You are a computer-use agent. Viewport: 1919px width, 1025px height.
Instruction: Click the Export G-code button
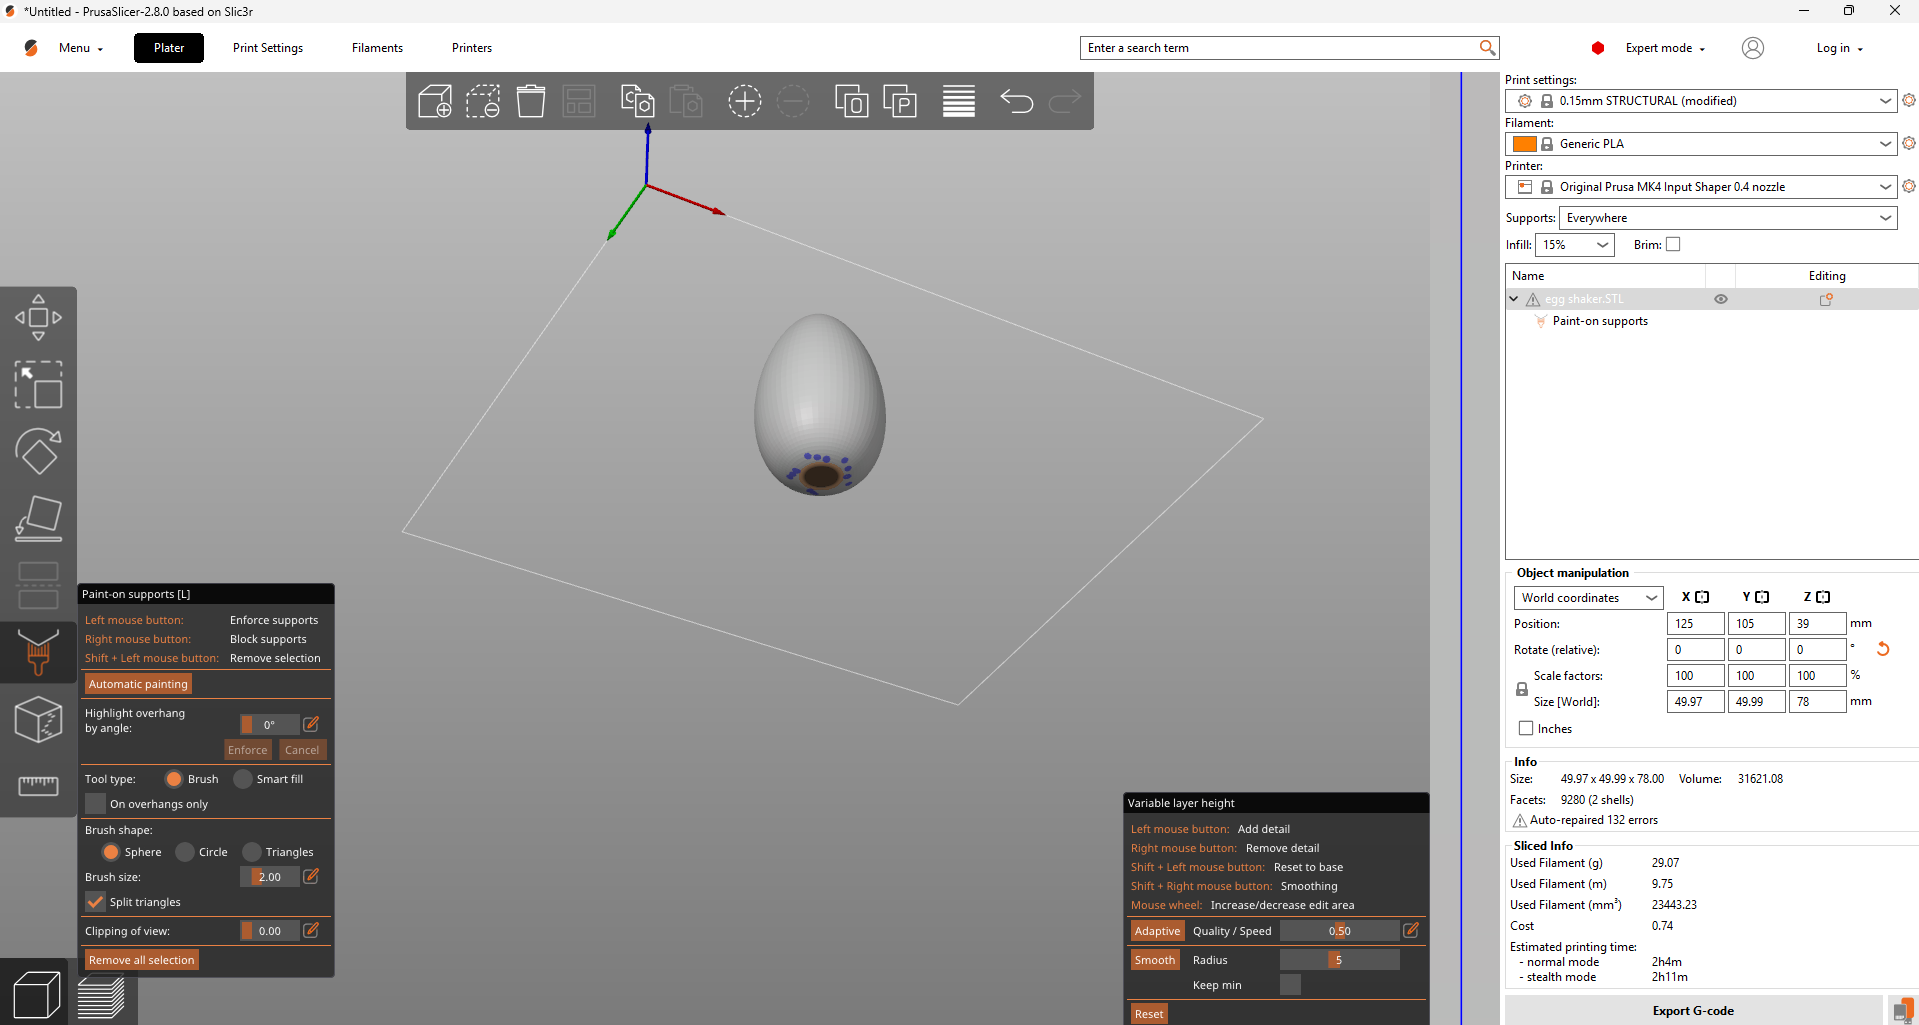(1692, 1011)
